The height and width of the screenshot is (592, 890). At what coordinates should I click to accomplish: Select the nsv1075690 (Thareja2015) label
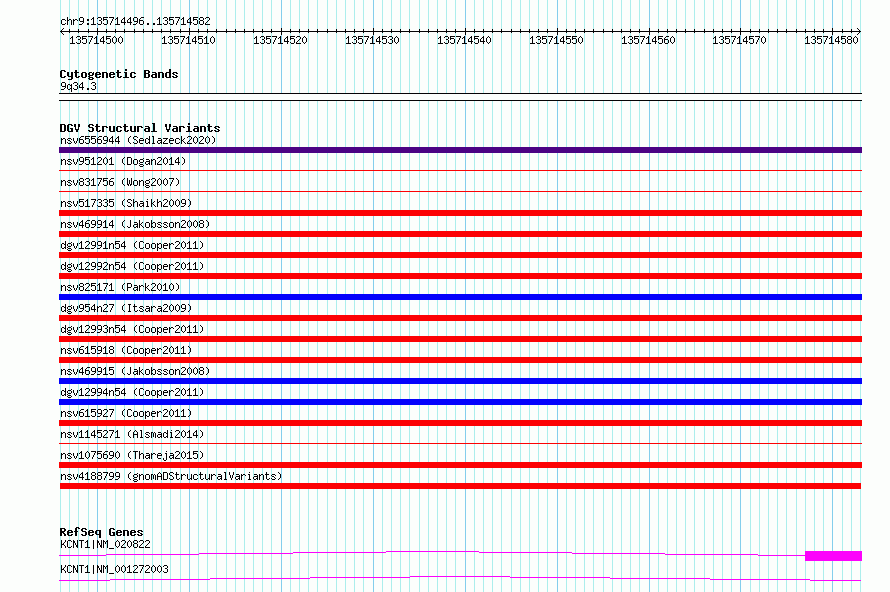click(132, 455)
